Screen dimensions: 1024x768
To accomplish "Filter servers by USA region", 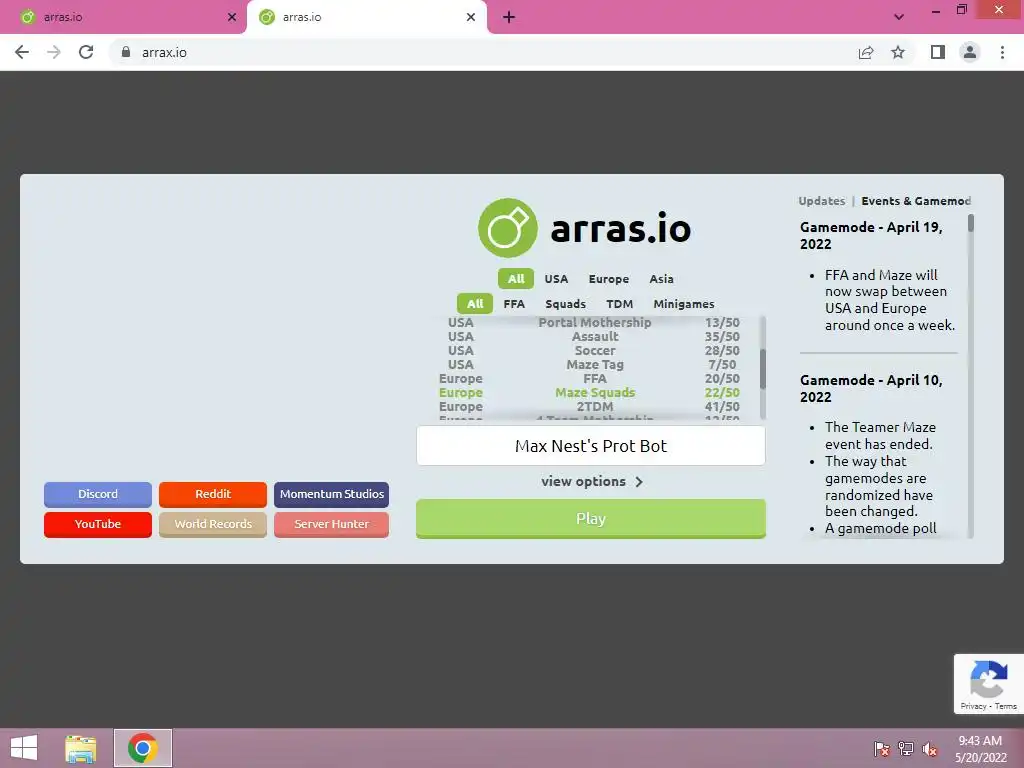I will click(x=556, y=279).
